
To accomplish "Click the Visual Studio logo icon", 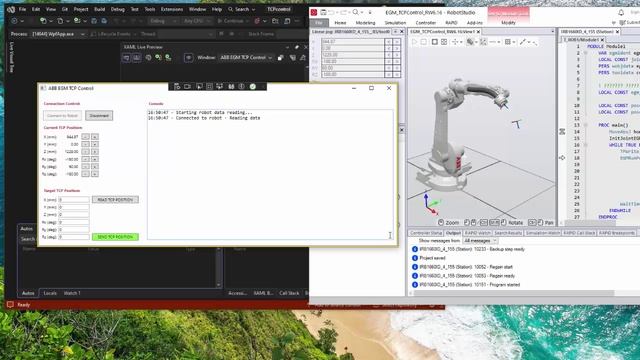I will [11, 9].
